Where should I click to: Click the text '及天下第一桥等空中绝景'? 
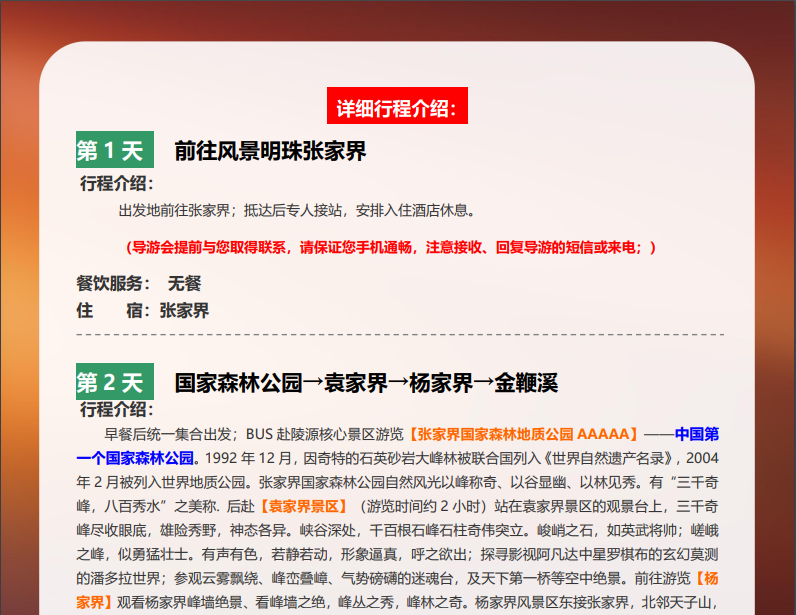(x=543, y=578)
